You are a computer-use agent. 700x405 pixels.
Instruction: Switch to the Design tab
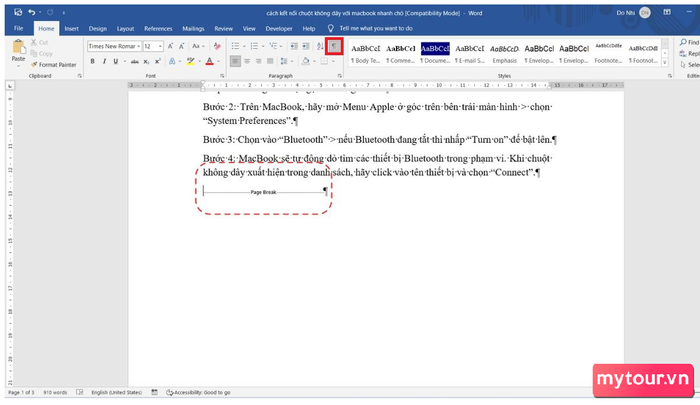(x=97, y=28)
